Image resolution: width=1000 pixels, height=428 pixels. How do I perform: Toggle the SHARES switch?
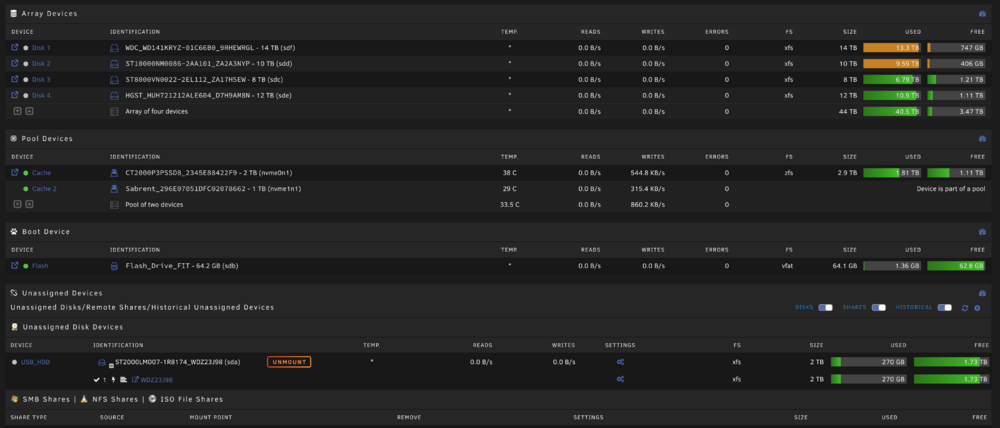point(879,307)
